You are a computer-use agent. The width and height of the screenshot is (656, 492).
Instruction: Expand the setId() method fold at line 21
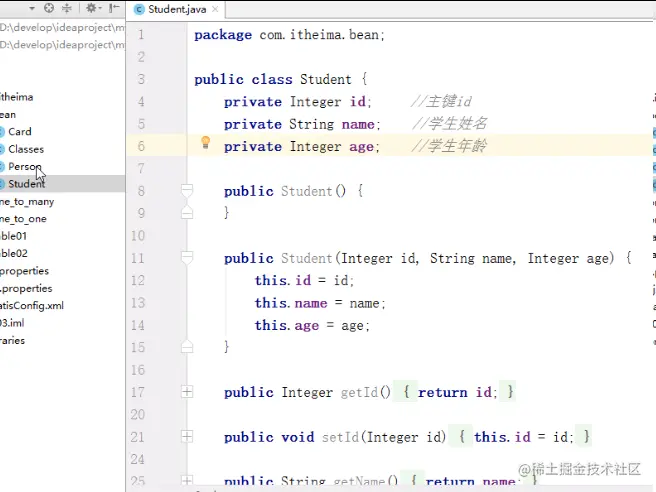(x=187, y=437)
